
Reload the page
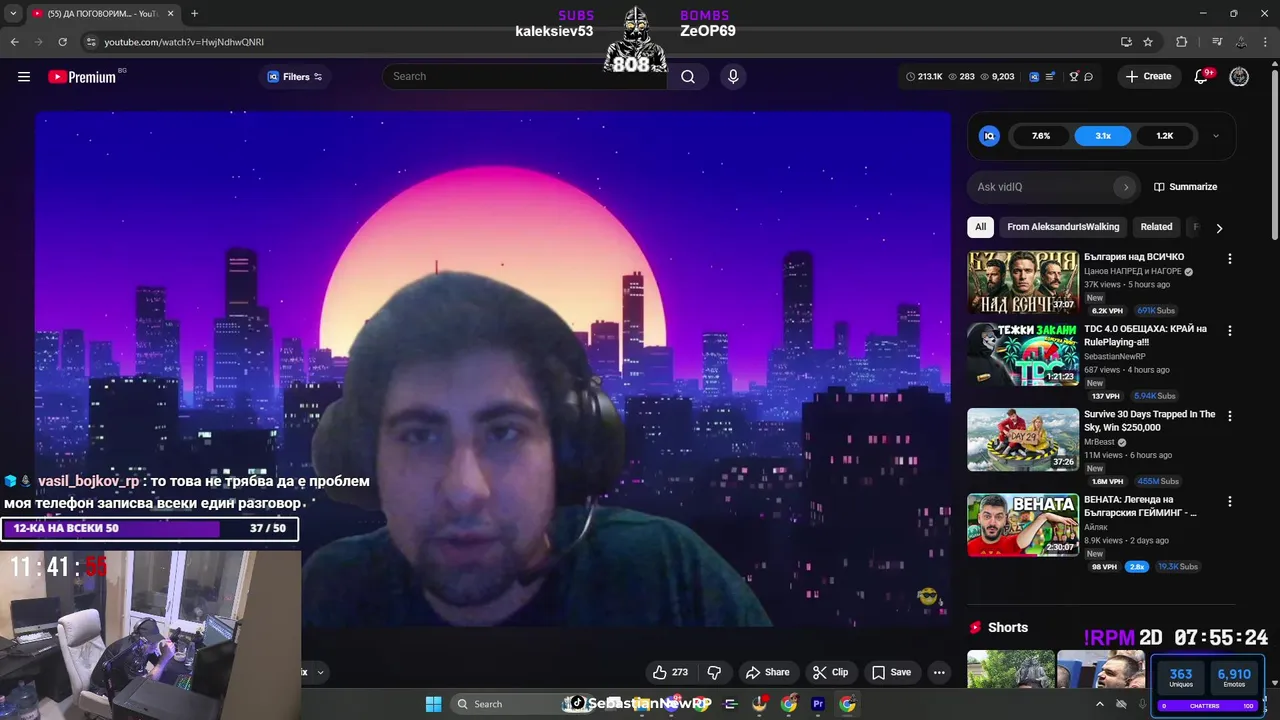62,42
